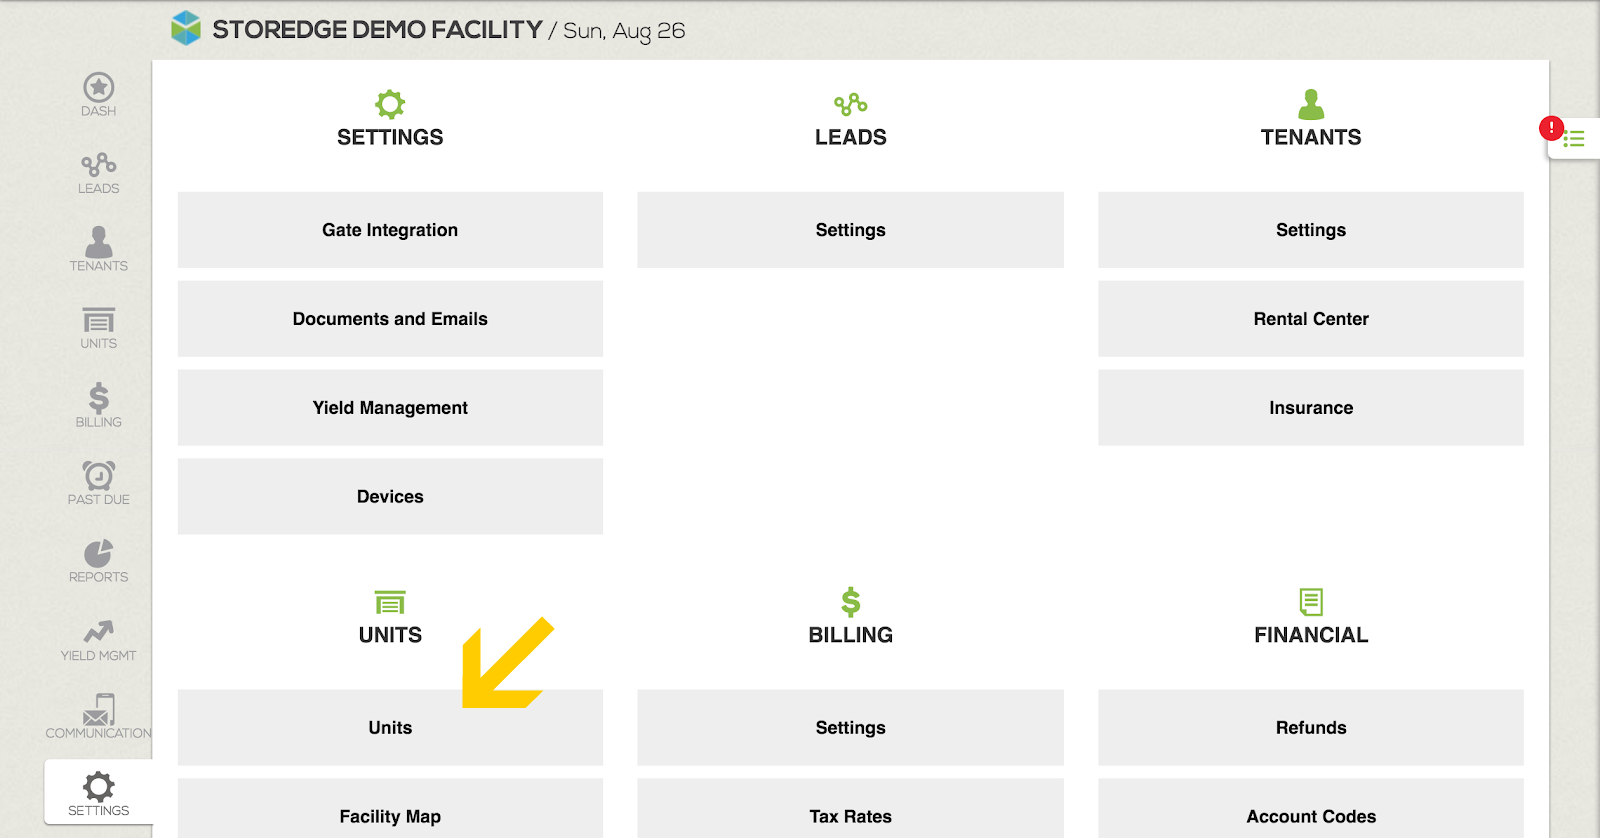Open the Account Codes button
The width and height of the screenshot is (1600, 838).
pyautogui.click(x=1311, y=809)
